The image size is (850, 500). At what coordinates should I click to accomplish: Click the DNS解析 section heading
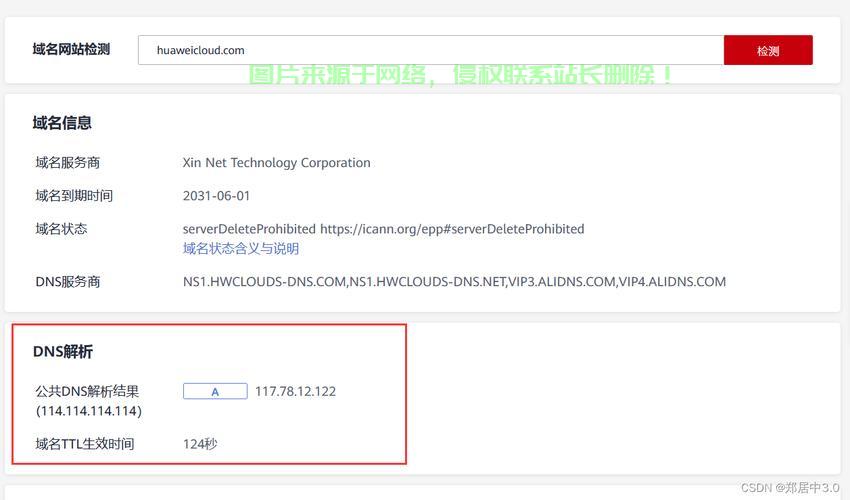63,351
